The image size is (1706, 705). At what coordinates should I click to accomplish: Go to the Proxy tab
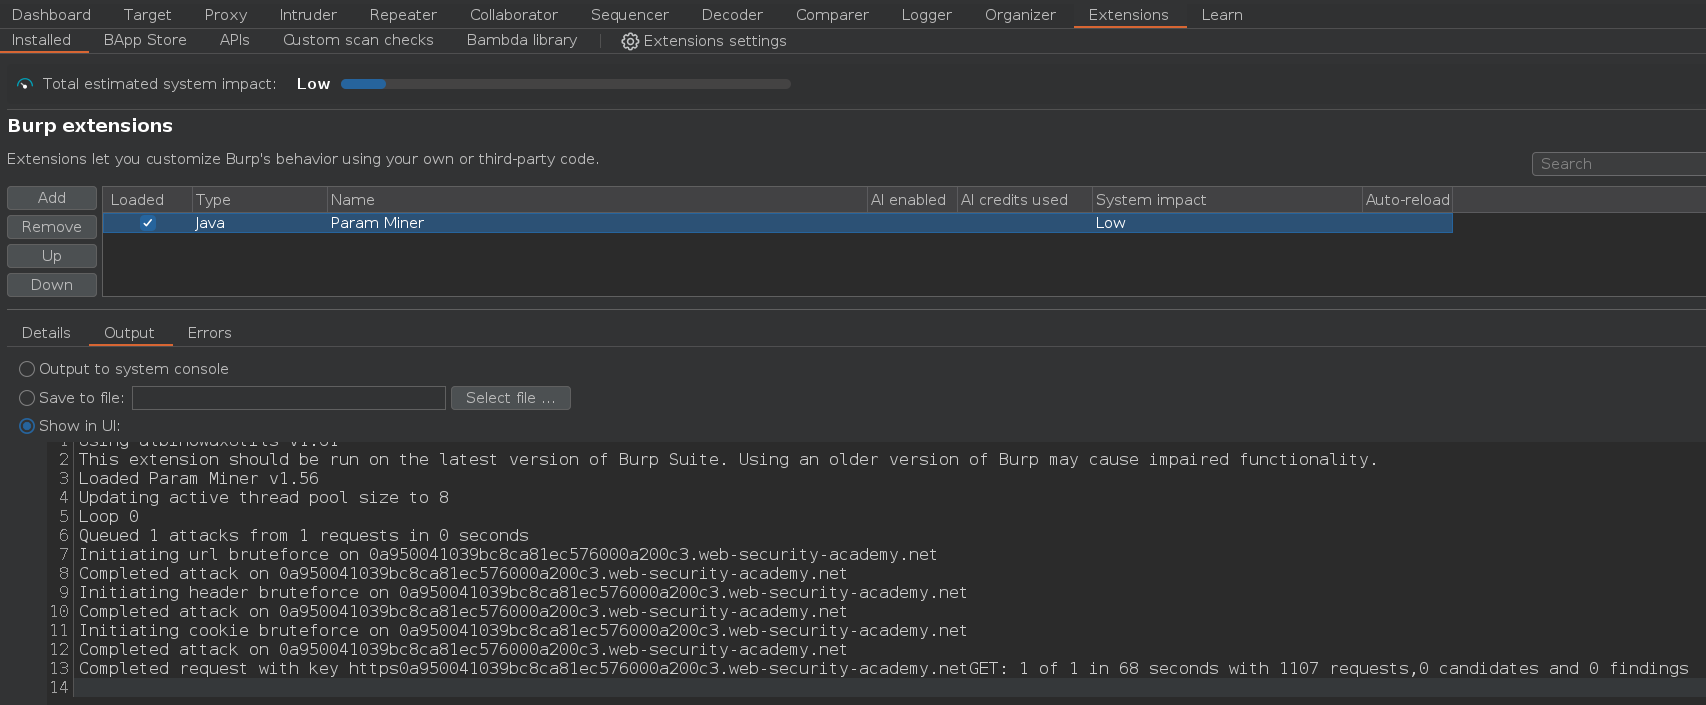225,15
